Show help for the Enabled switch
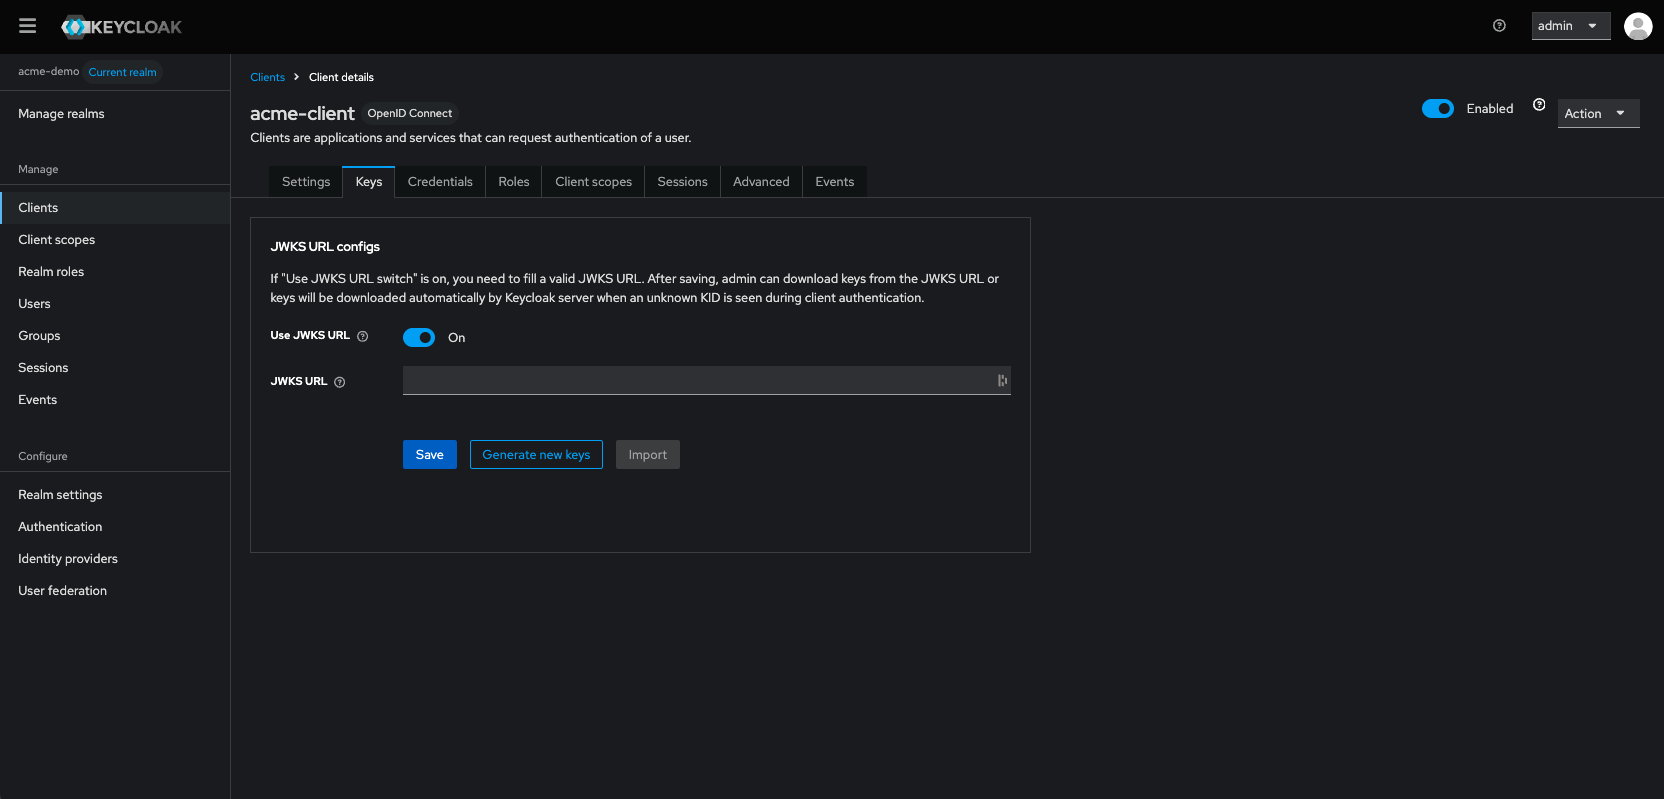Viewport: 1664px width, 799px height. pos(1539,105)
